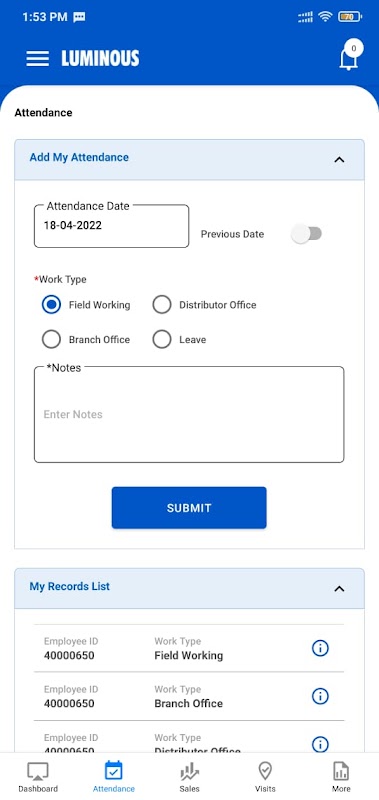
Task: Open info for Branch Office record
Action: (320, 696)
